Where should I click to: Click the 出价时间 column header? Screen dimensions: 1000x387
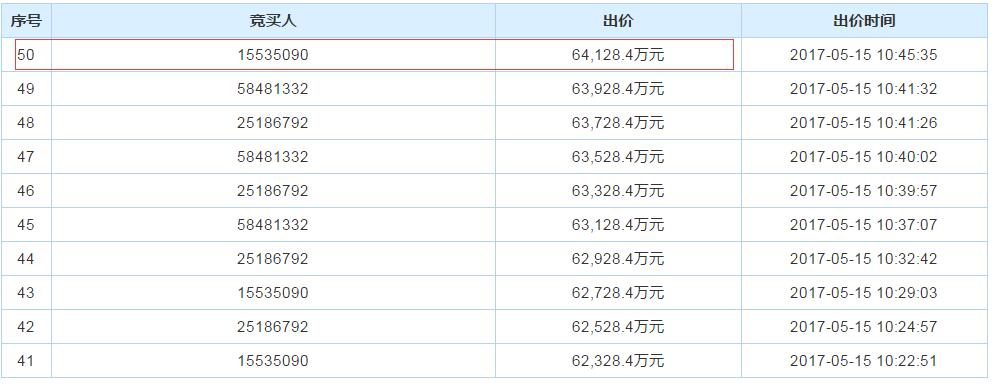(864, 21)
